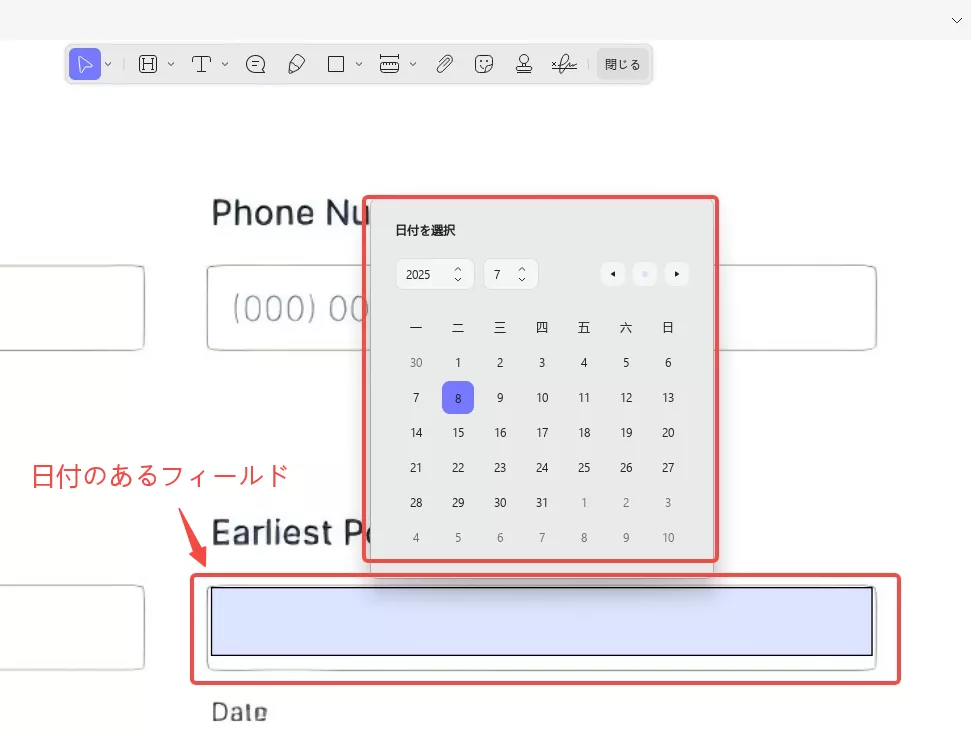Select date 12 in calendar

[626, 398]
